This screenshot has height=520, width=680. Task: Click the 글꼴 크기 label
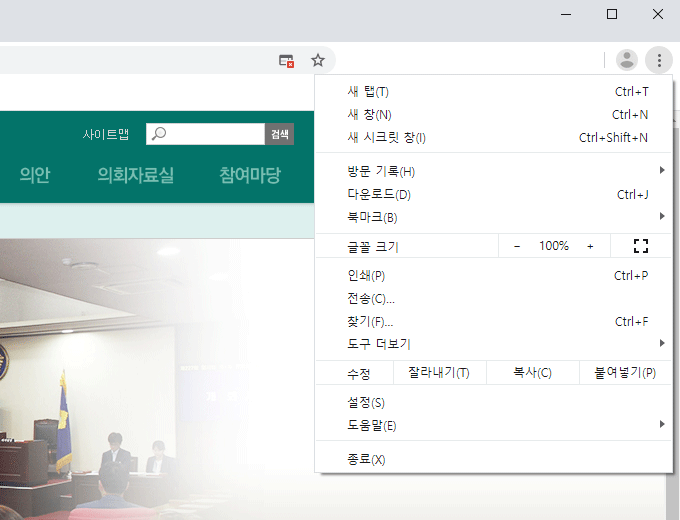(373, 247)
